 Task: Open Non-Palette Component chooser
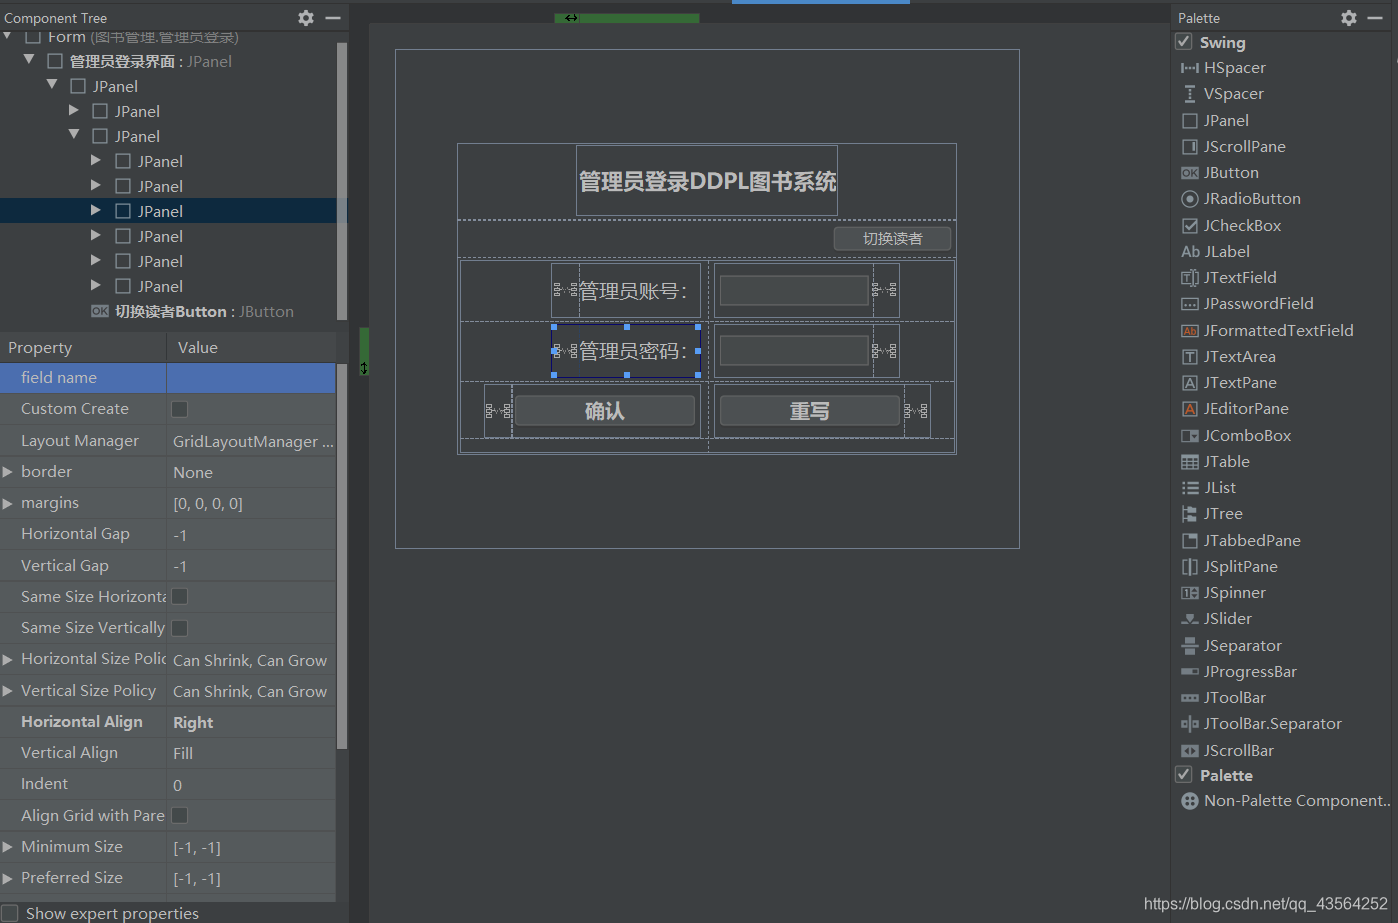pos(1285,801)
